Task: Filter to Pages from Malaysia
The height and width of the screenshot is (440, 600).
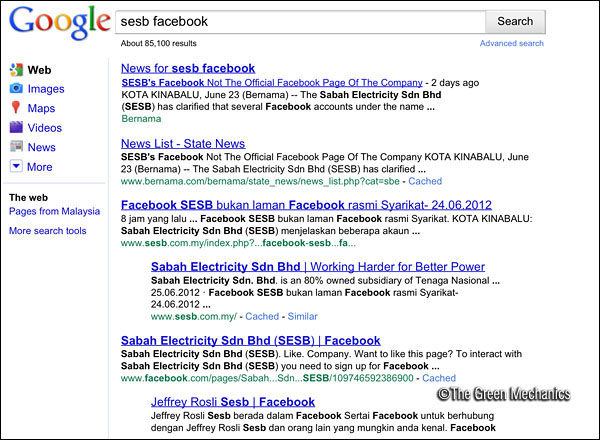Action: coord(54,211)
